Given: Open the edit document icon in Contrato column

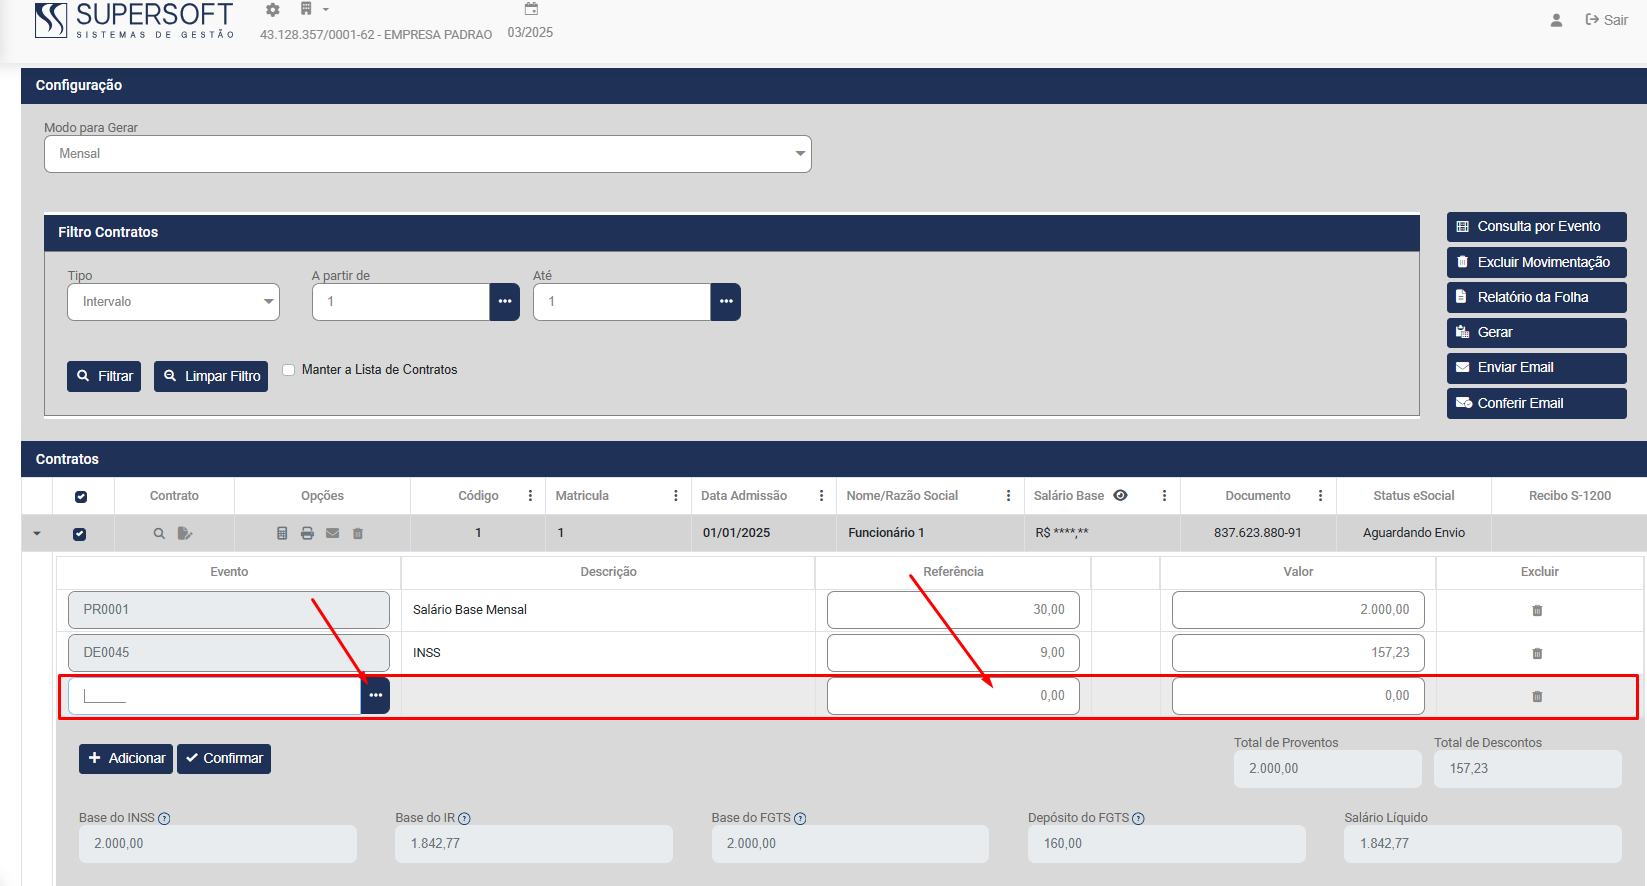Looking at the screenshot, I should coord(185,533).
